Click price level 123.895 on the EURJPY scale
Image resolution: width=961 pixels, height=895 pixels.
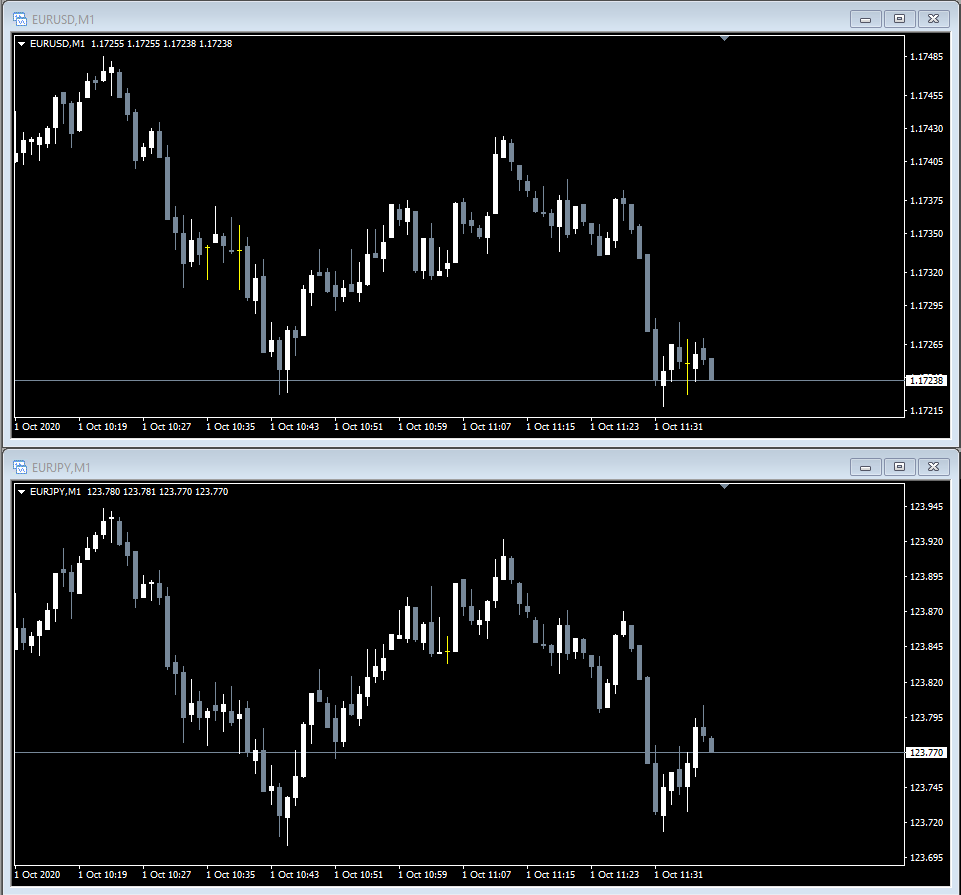click(x=926, y=576)
